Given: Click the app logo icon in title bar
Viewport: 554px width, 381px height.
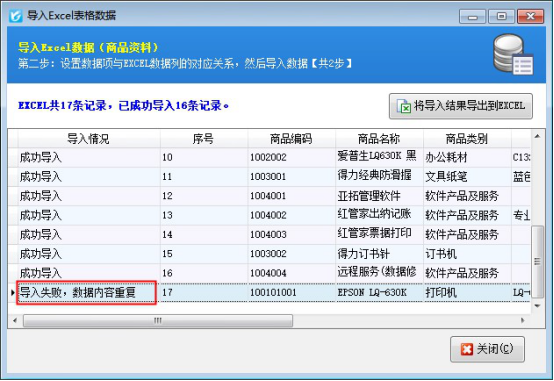Looking at the screenshot, I should click(x=16, y=16).
